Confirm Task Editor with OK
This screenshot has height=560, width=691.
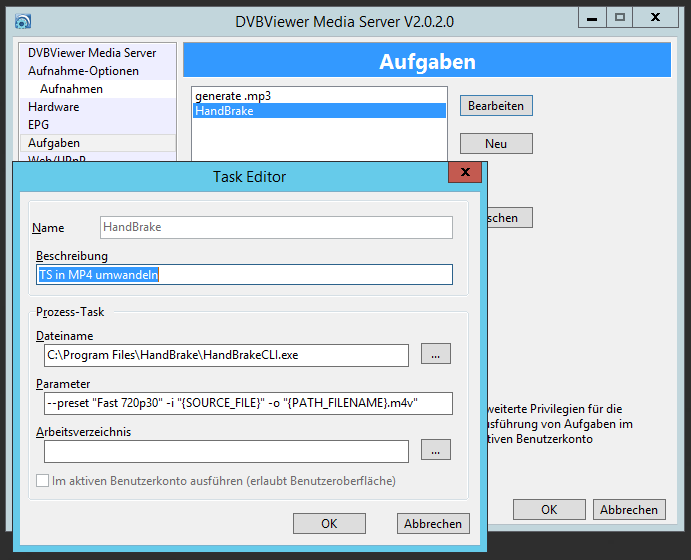point(329,523)
